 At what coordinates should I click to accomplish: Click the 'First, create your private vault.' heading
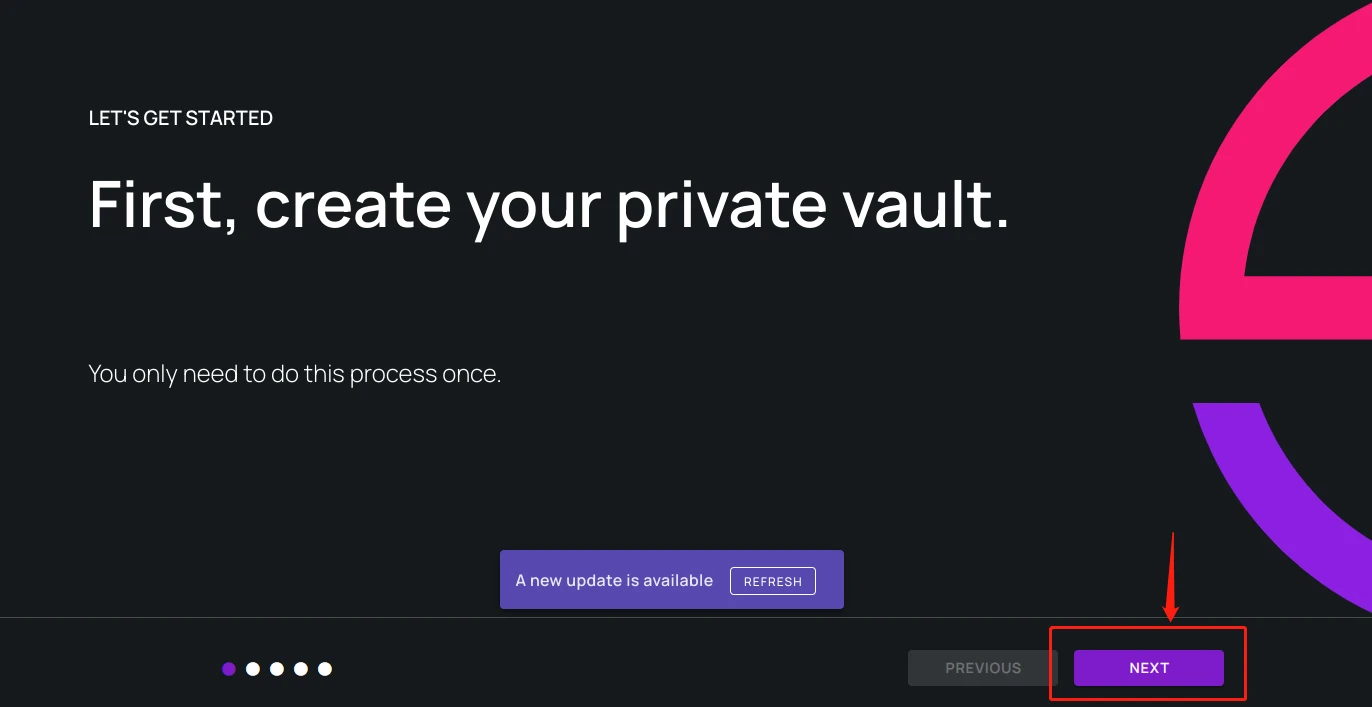pos(549,205)
